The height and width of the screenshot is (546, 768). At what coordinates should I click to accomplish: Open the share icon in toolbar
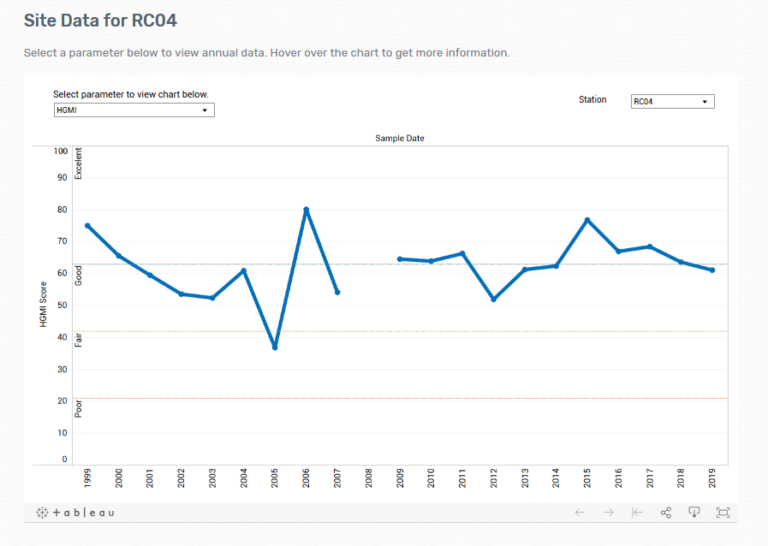tap(665, 513)
